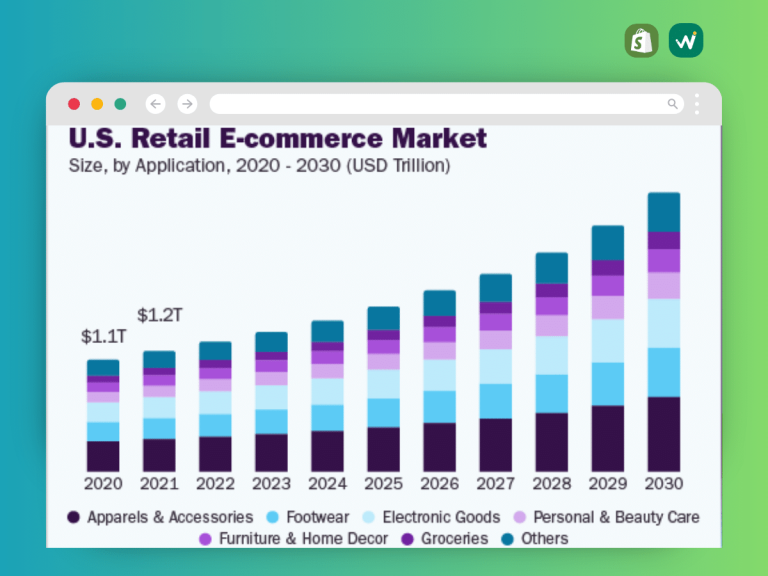Click the U.S. Retail E-commerce Market title
768x576 pixels.
(278, 138)
